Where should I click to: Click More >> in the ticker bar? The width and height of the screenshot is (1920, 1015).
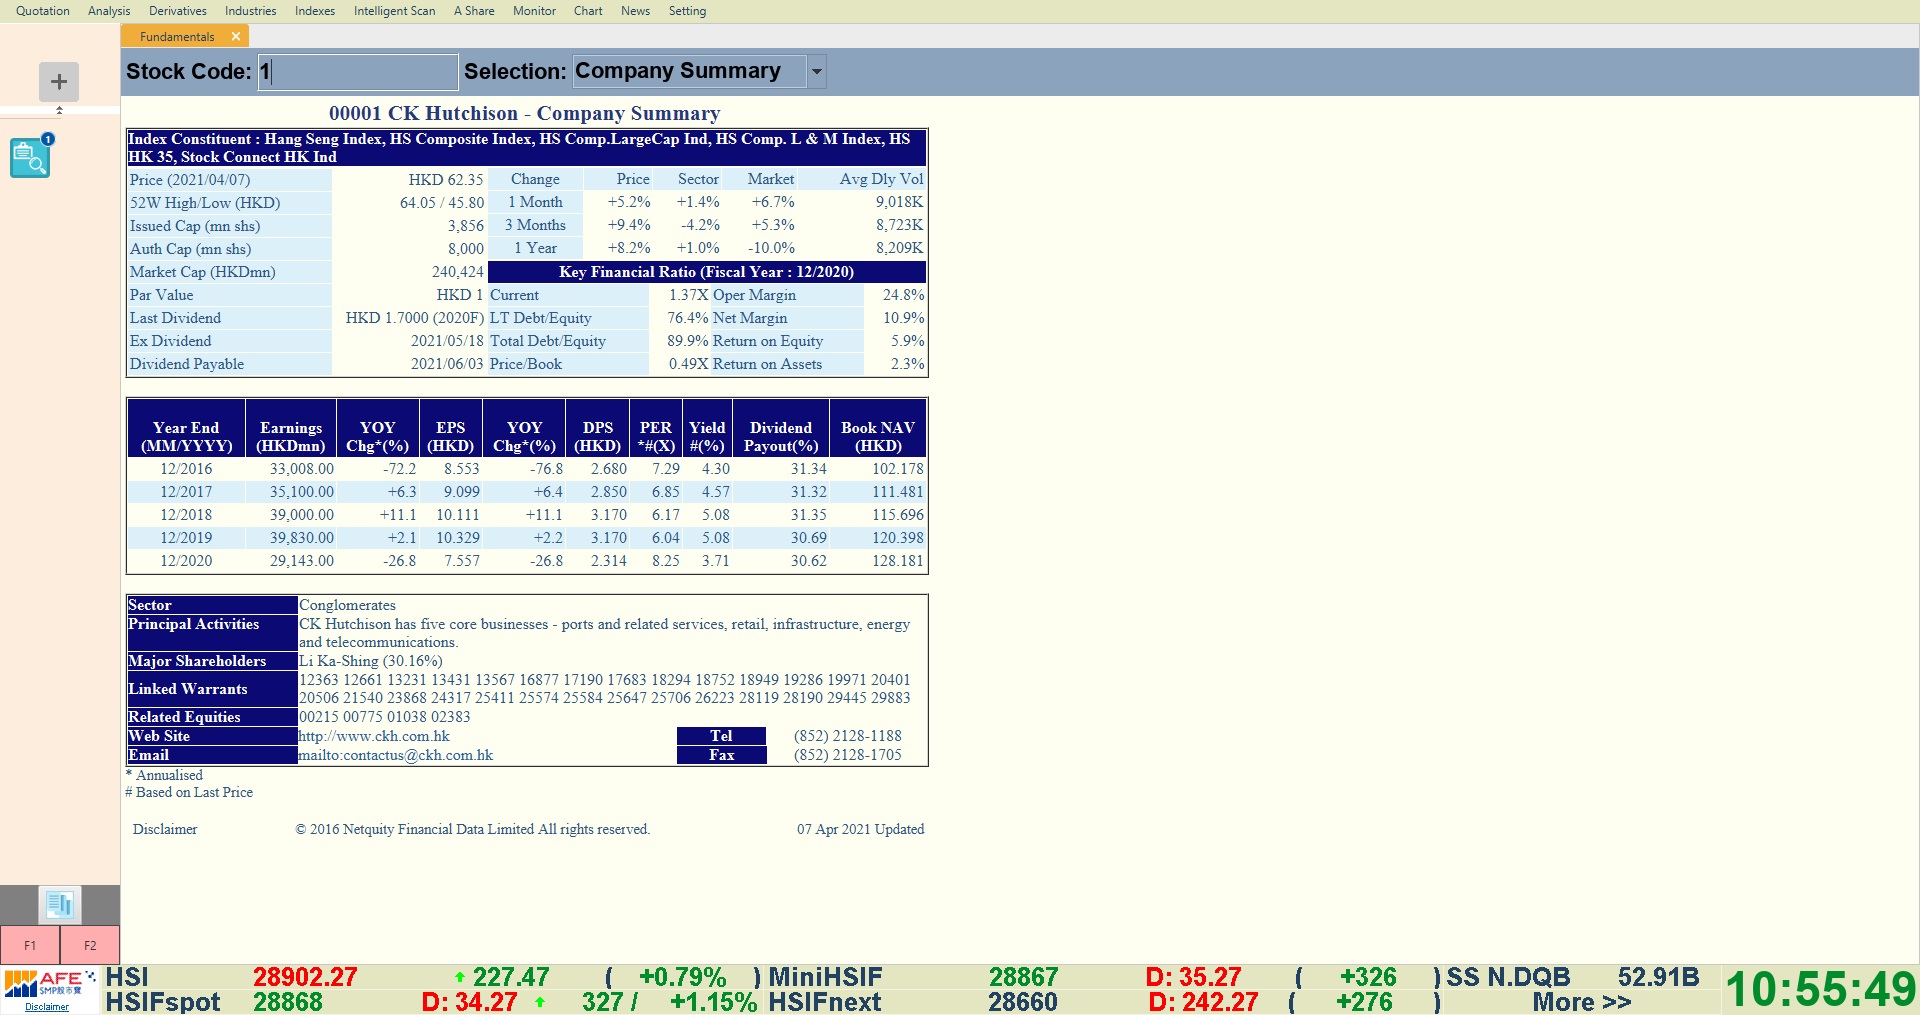click(1582, 1002)
